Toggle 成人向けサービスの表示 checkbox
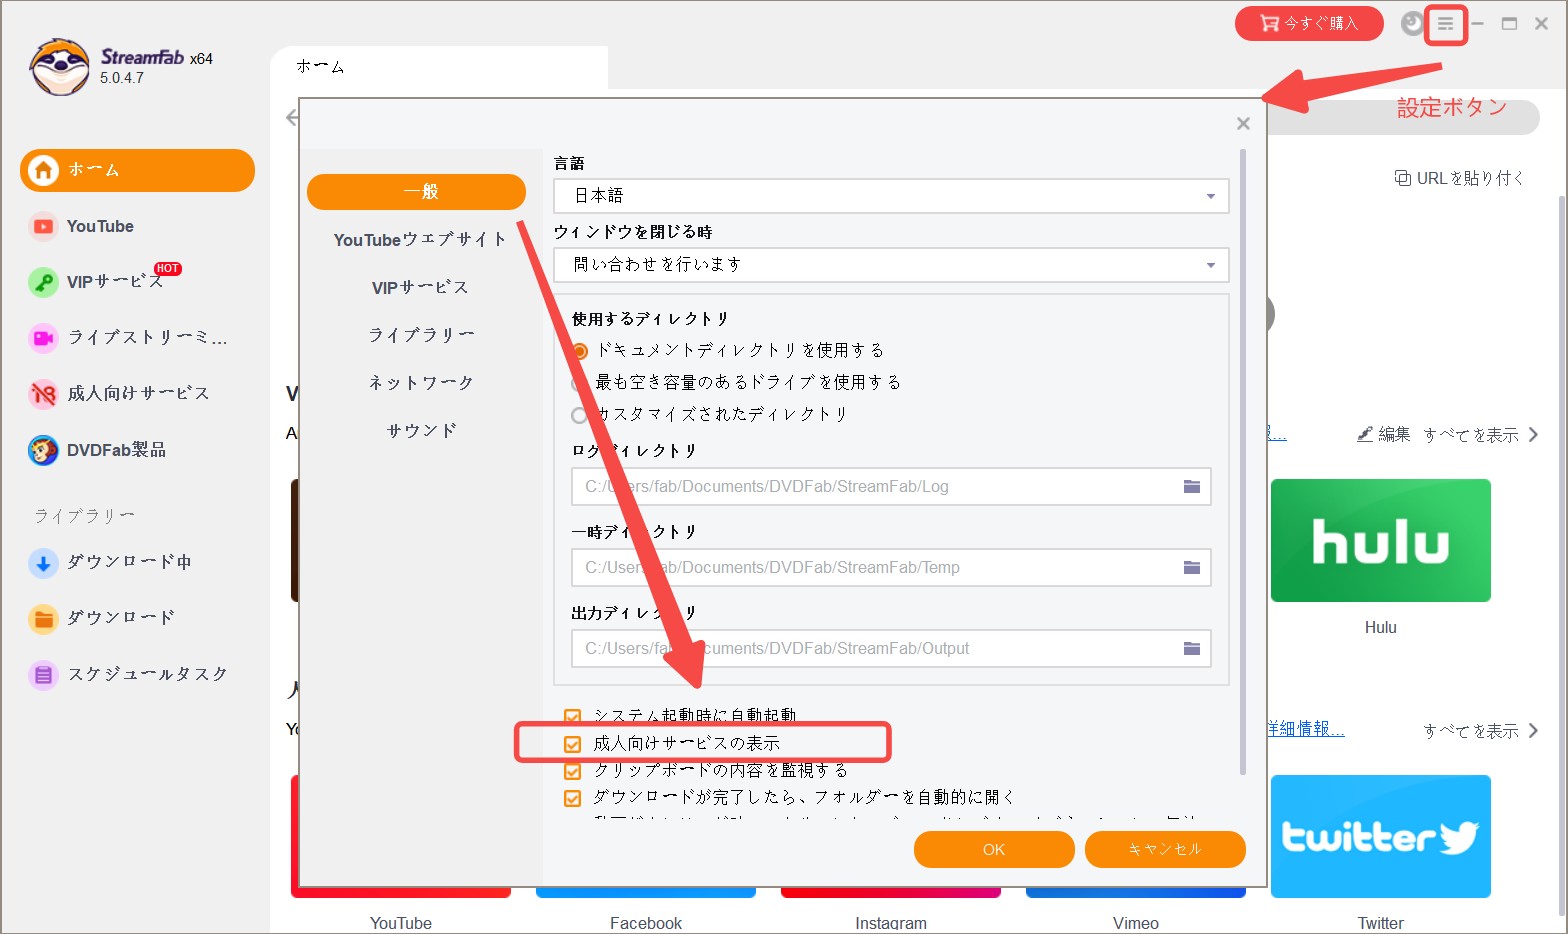This screenshot has height=934, width=1568. click(573, 744)
